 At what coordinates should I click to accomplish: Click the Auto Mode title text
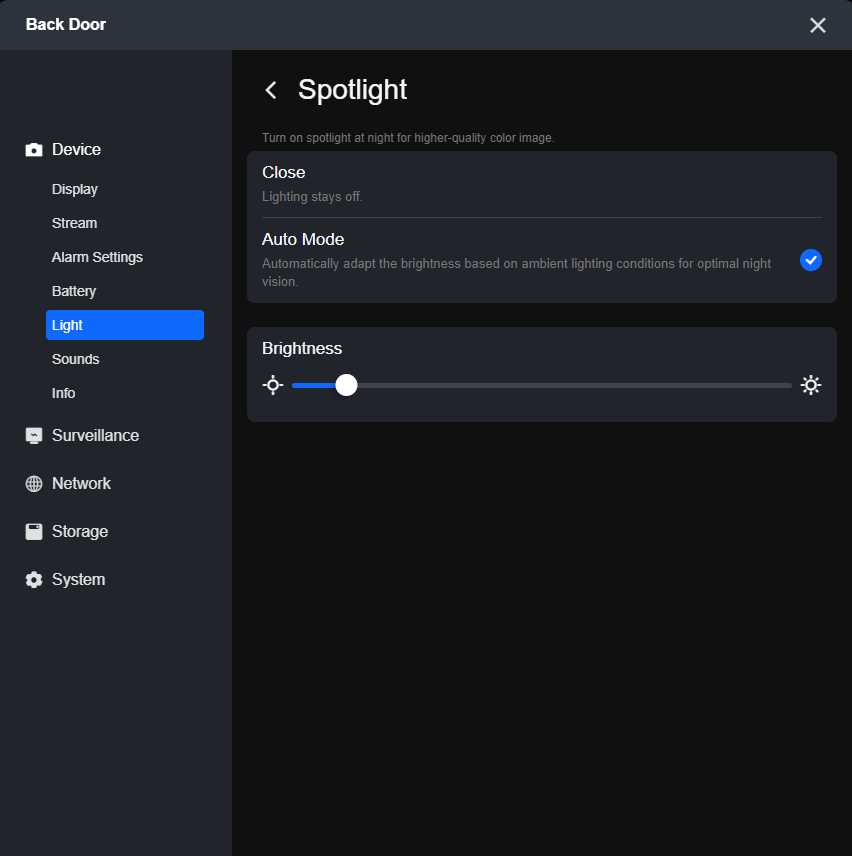(x=303, y=240)
